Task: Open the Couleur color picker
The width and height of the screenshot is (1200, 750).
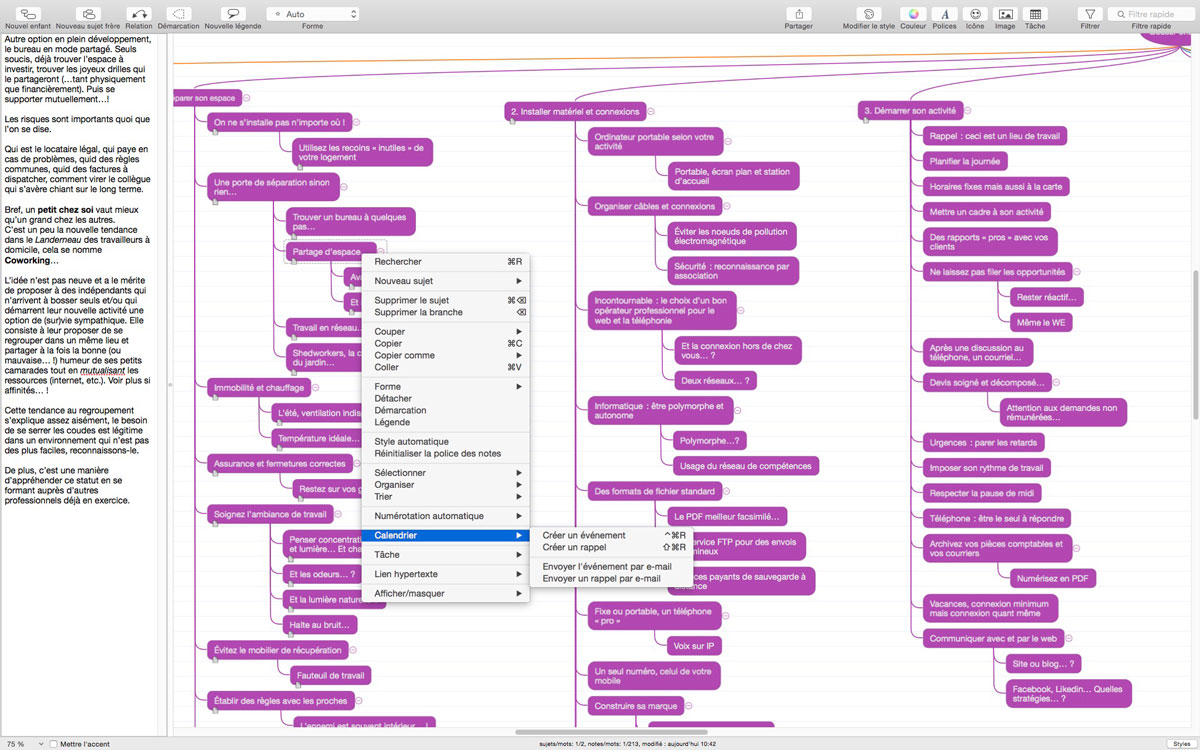Action: [912, 14]
